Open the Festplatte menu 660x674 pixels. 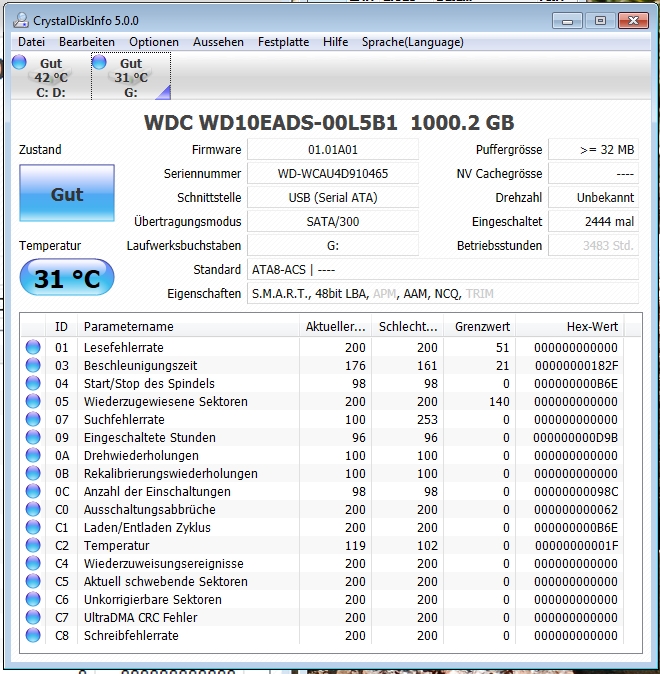tap(283, 42)
